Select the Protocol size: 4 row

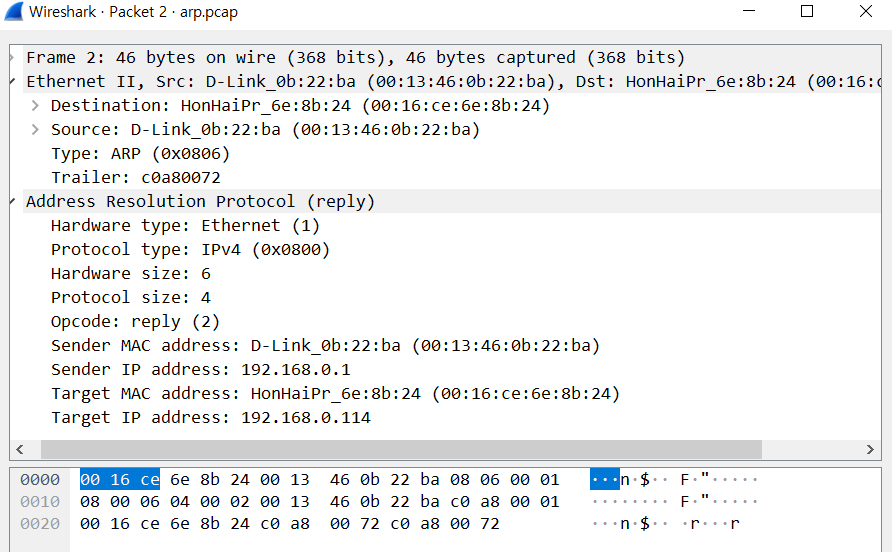tap(131, 298)
